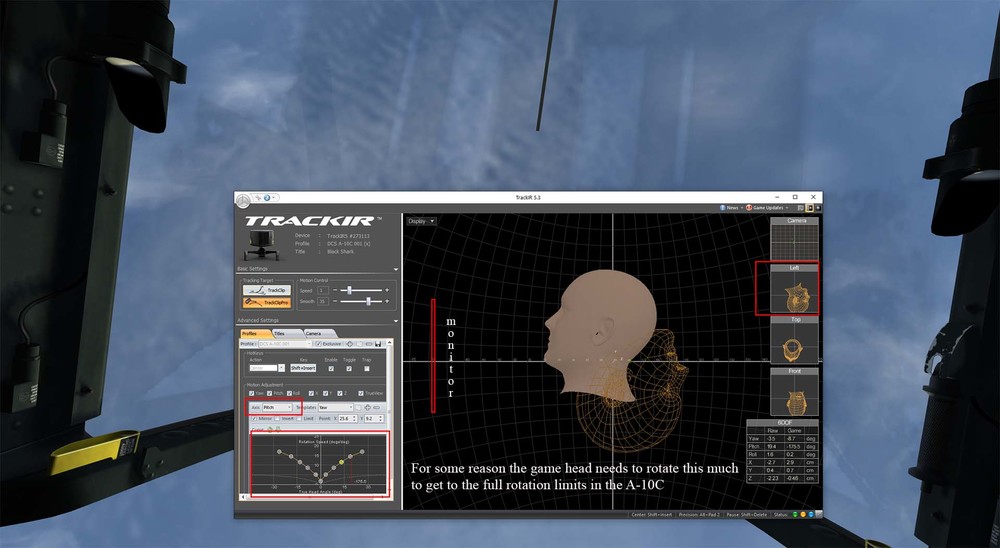
Task: Click the rename profile icon
Action: coord(369,344)
